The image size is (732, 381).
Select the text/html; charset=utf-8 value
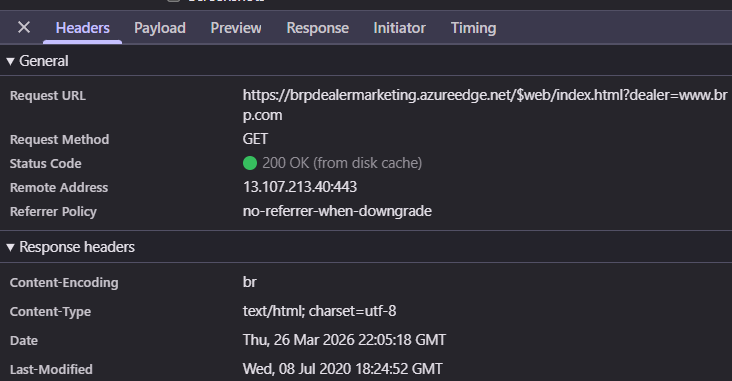319,311
